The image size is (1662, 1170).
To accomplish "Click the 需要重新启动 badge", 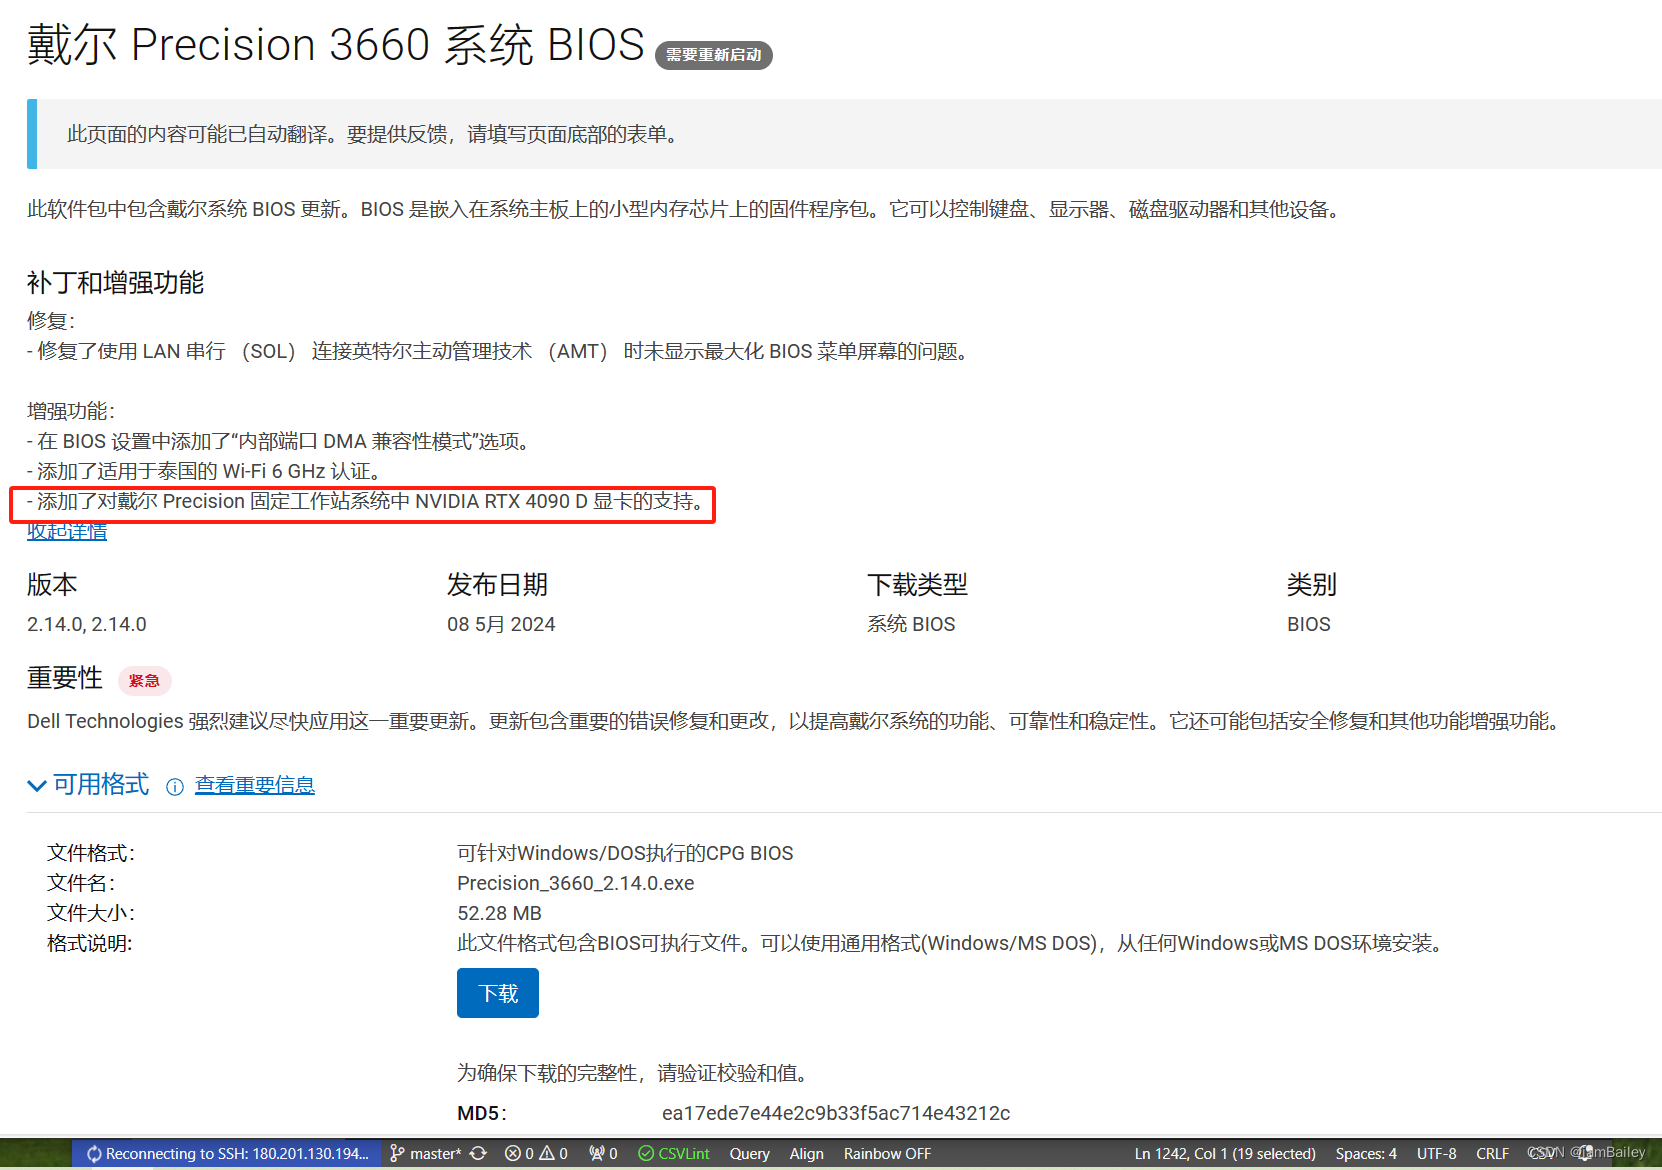I will pos(714,55).
